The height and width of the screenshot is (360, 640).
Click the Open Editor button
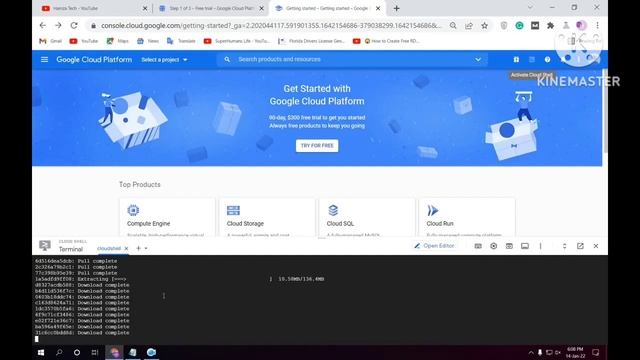tap(434, 246)
